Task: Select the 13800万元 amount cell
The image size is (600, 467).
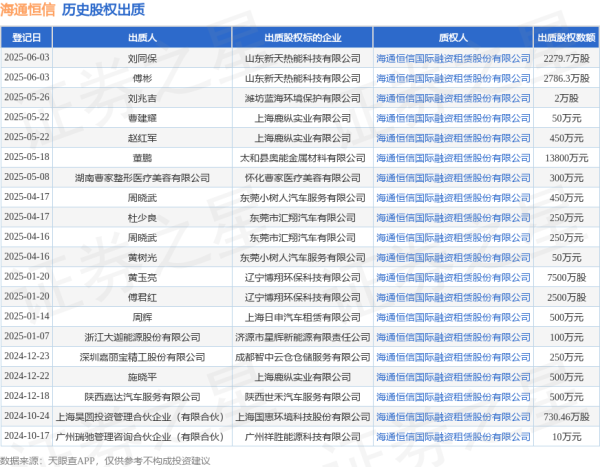Action: tap(566, 157)
